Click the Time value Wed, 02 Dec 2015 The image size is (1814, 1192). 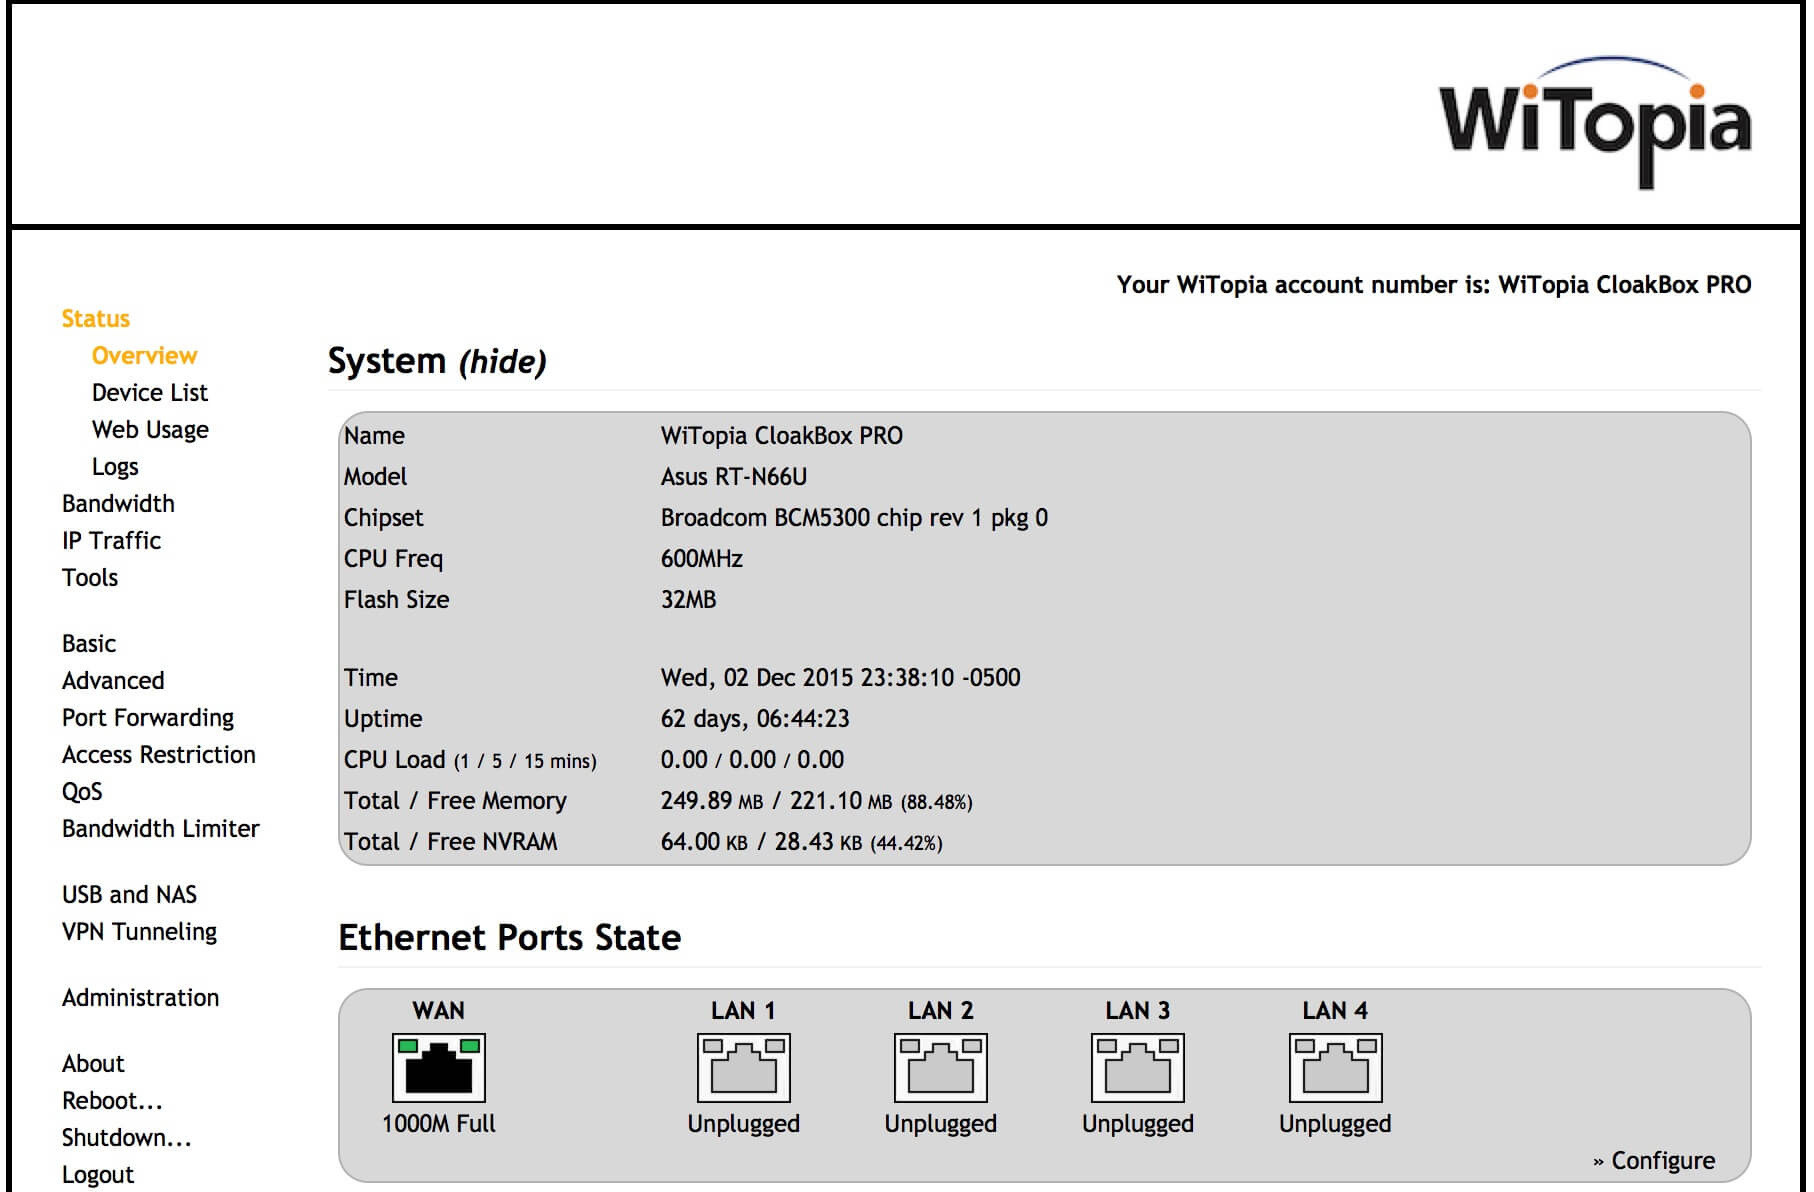[x=840, y=678]
